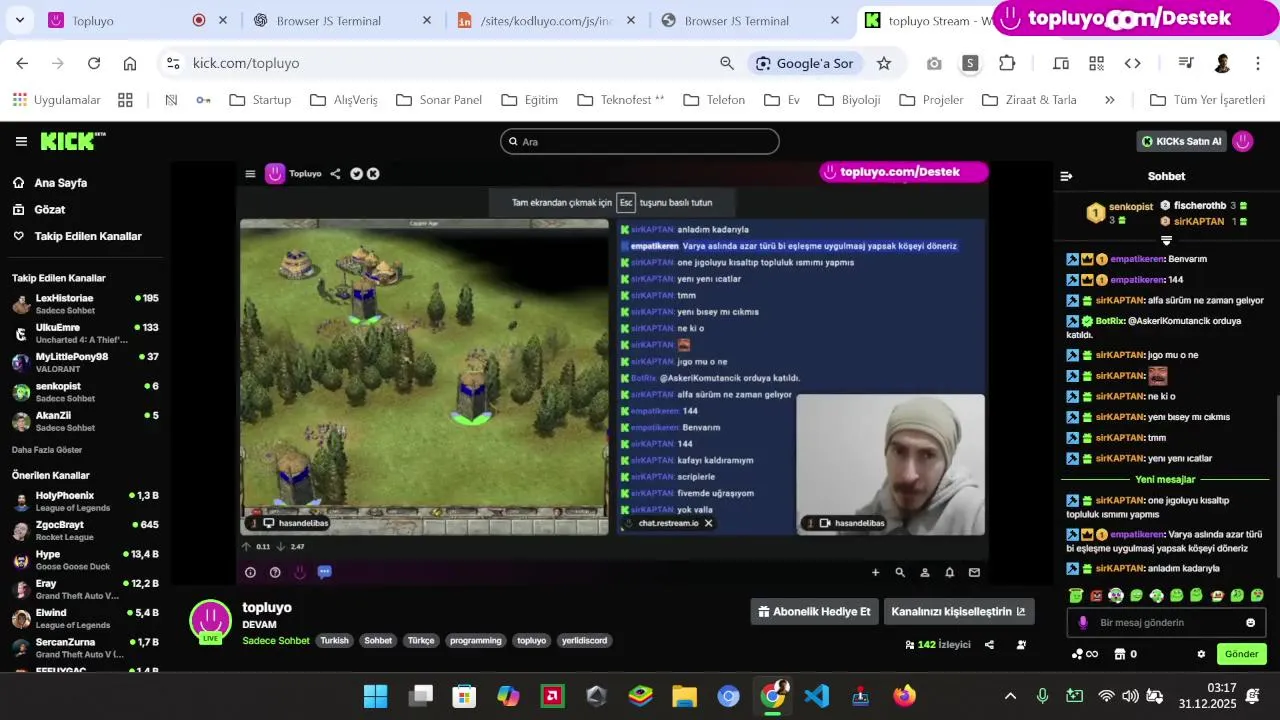Click the Bir mesaj gönderin input
The height and width of the screenshot is (720, 1280).
(x=1166, y=622)
